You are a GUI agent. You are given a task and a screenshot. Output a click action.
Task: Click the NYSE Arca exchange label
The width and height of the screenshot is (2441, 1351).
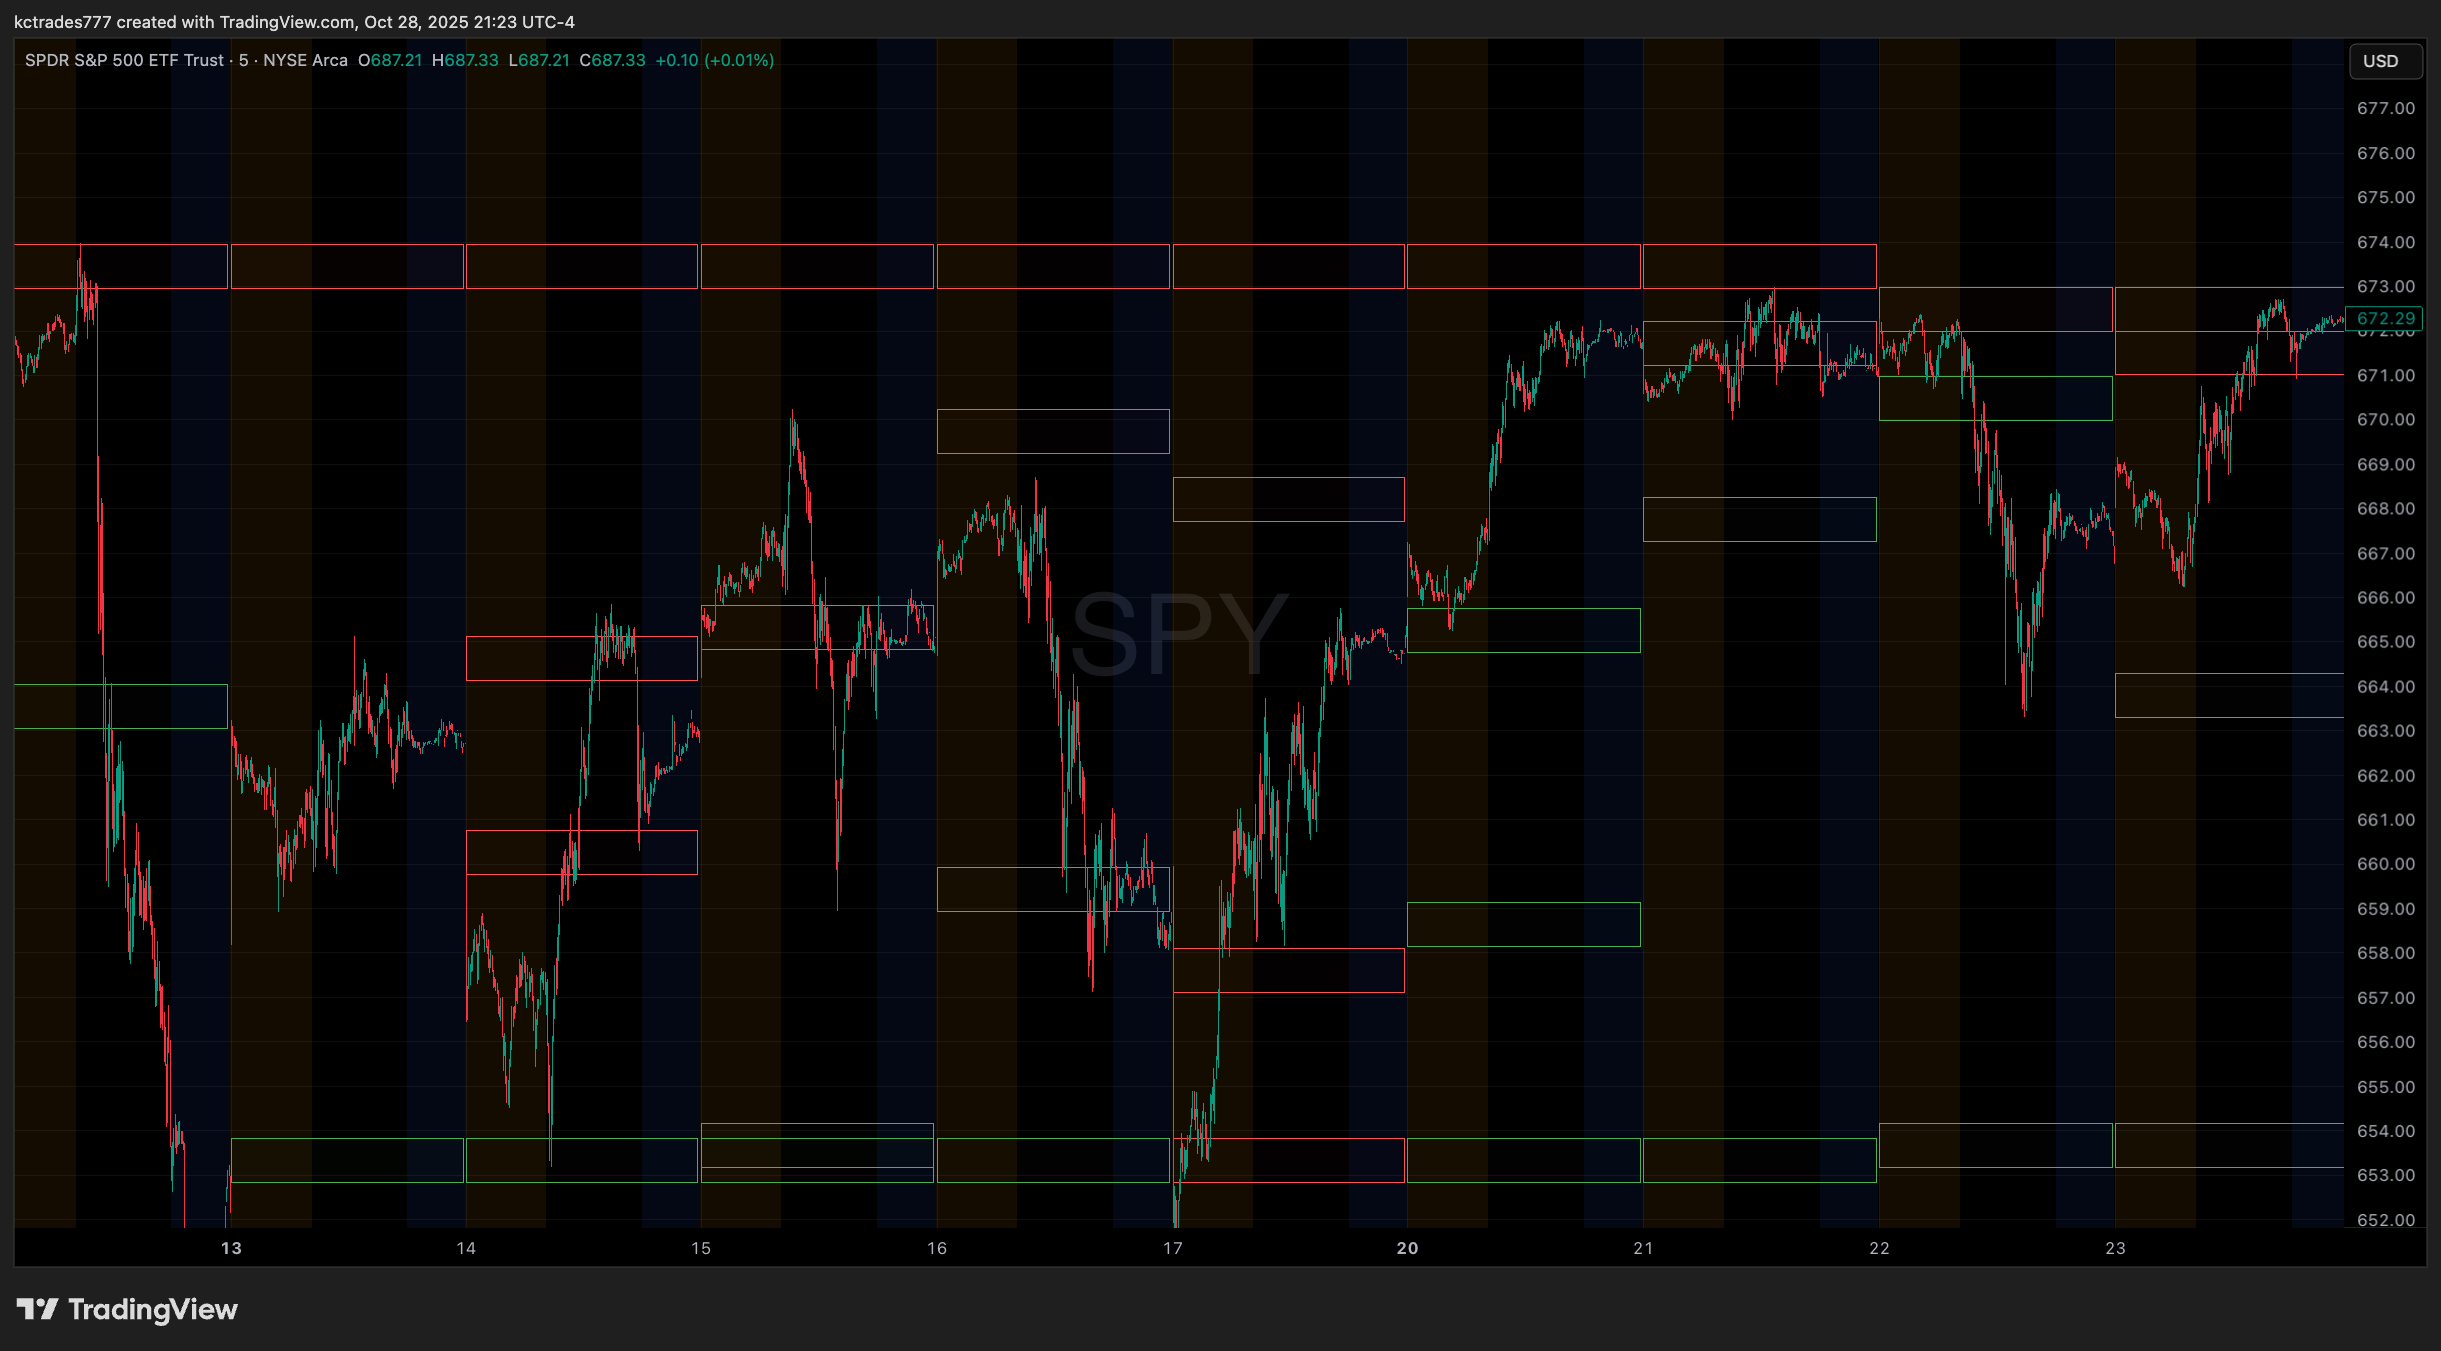(x=305, y=60)
